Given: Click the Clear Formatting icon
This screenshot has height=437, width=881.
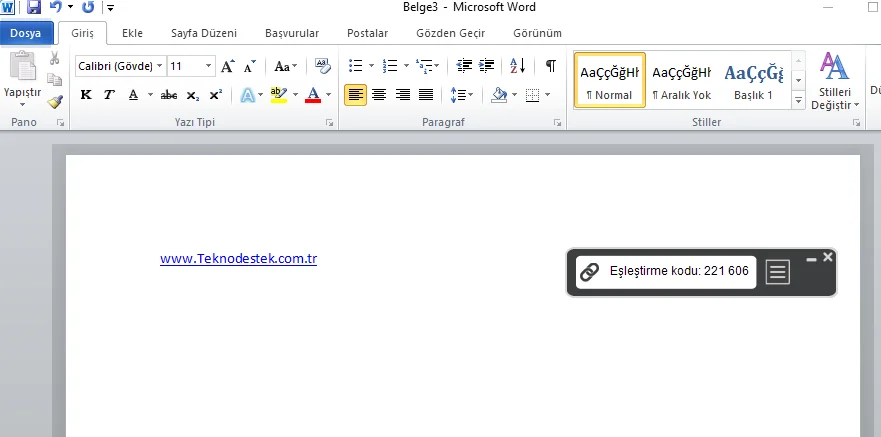Looking at the screenshot, I should click(x=322, y=67).
